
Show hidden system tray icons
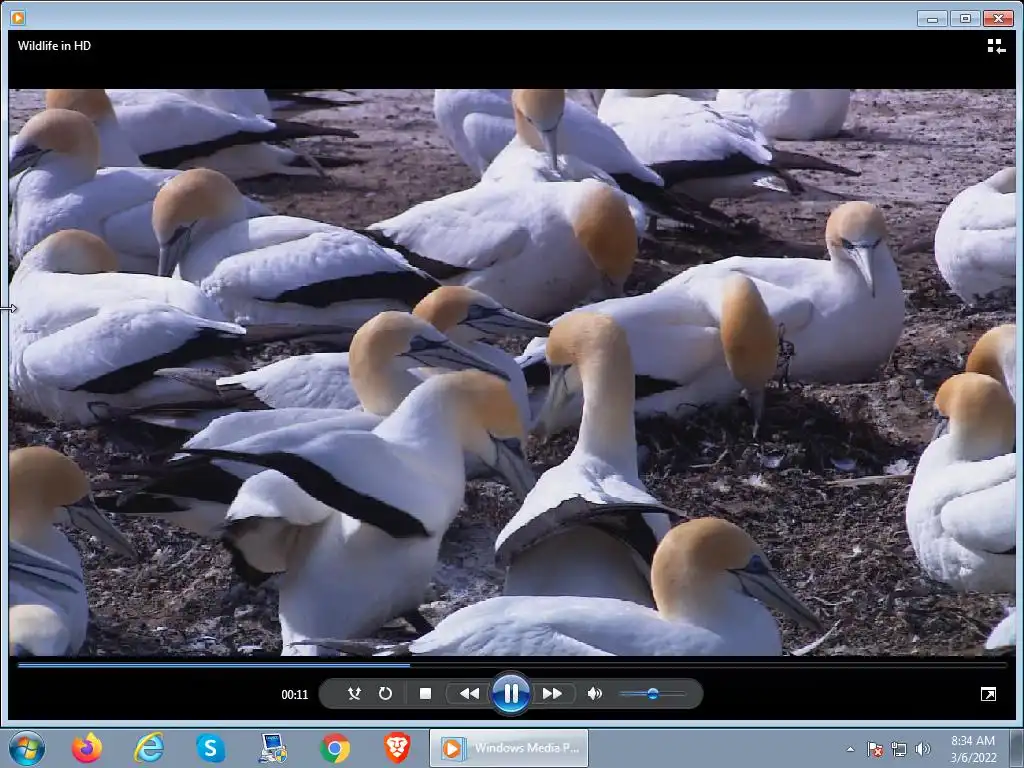[850, 749]
